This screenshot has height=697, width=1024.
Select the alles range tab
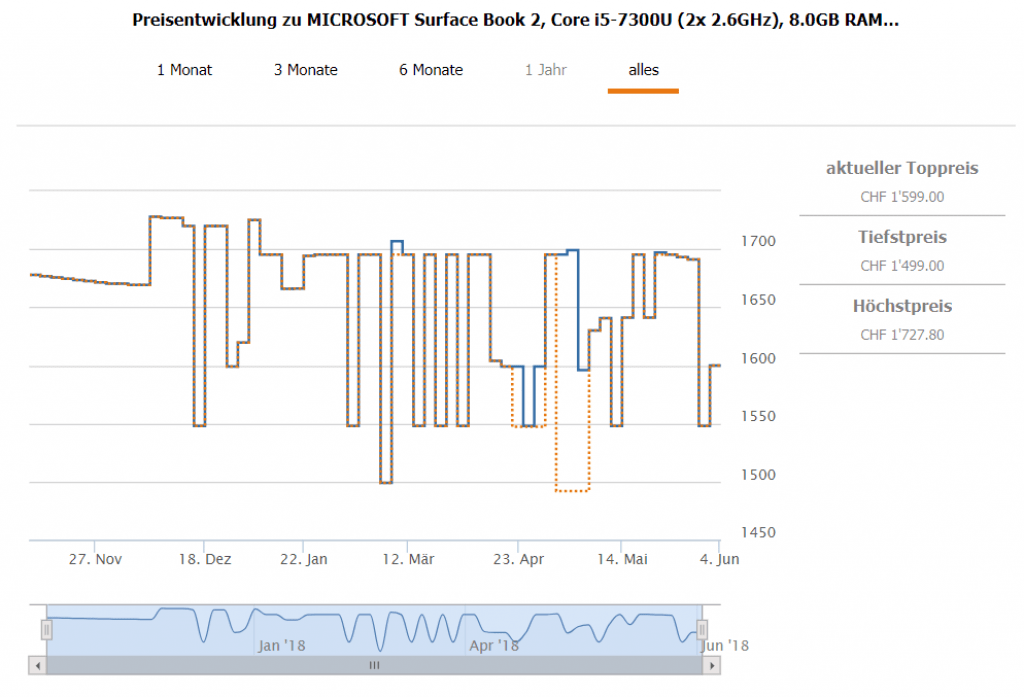[x=643, y=70]
